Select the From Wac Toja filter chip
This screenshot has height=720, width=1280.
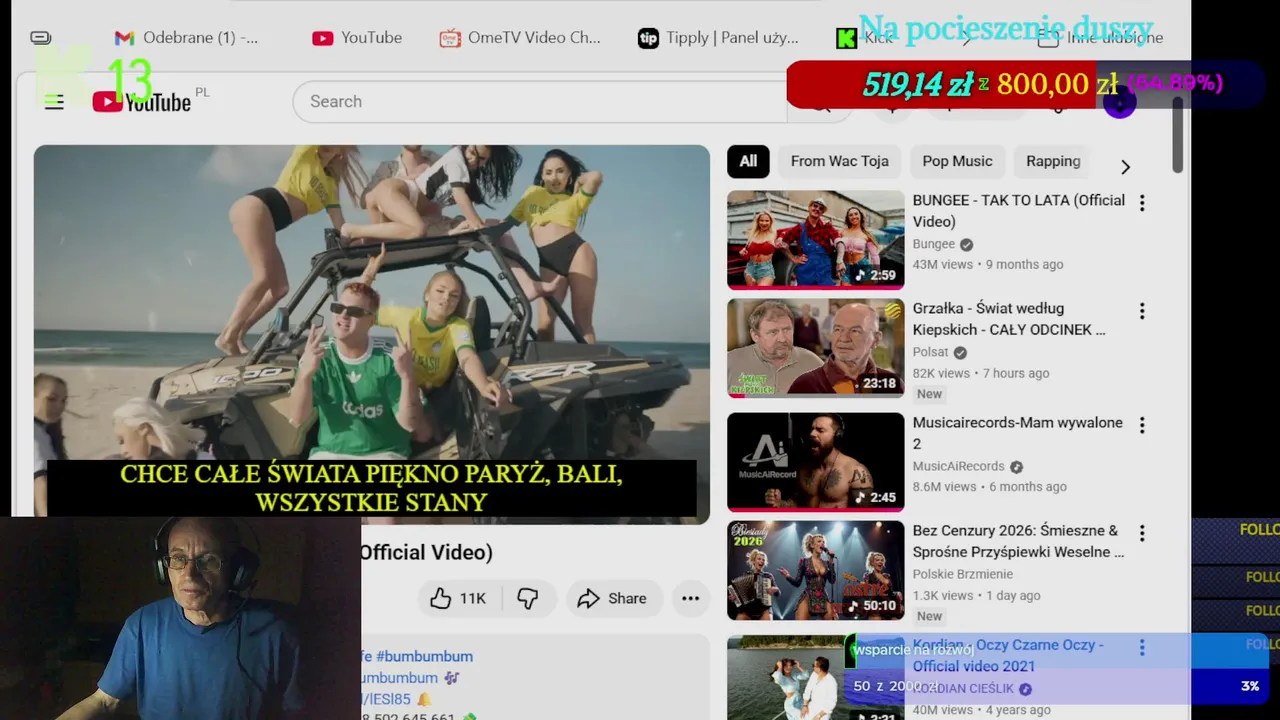tap(839, 161)
